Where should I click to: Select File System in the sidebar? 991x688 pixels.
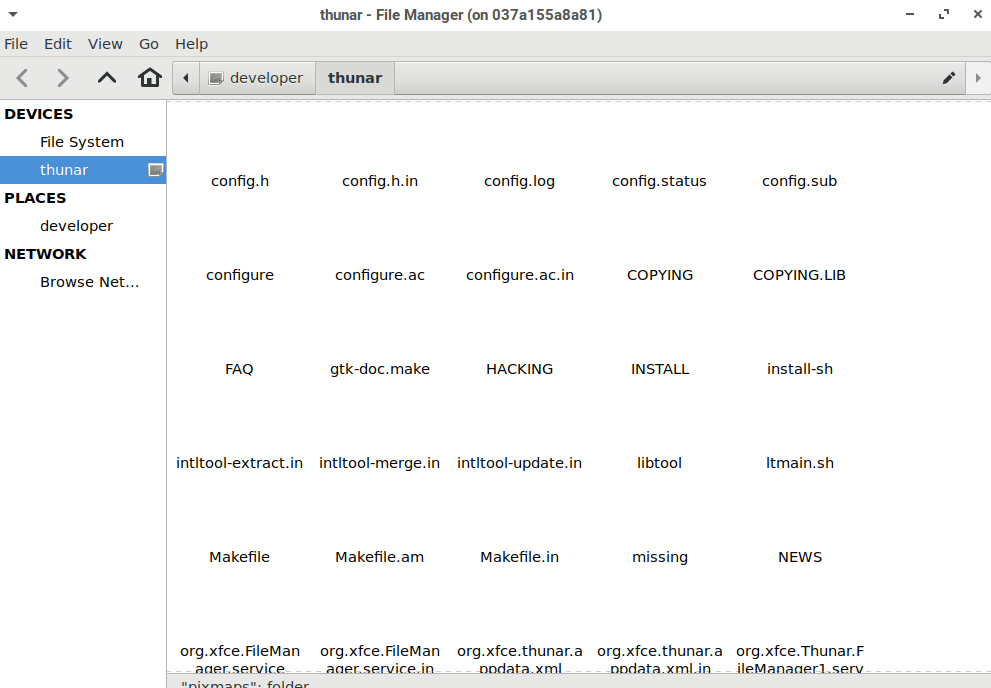[82, 142]
